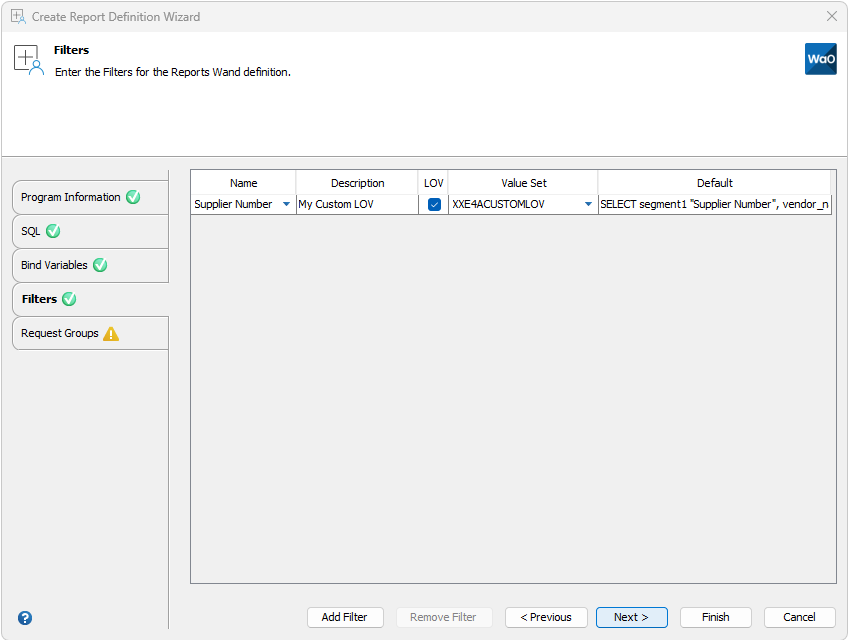The height and width of the screenshot is (640, 848).
Task: Open the Supplier Number name dropdown
Action: (x=286, y=204)
